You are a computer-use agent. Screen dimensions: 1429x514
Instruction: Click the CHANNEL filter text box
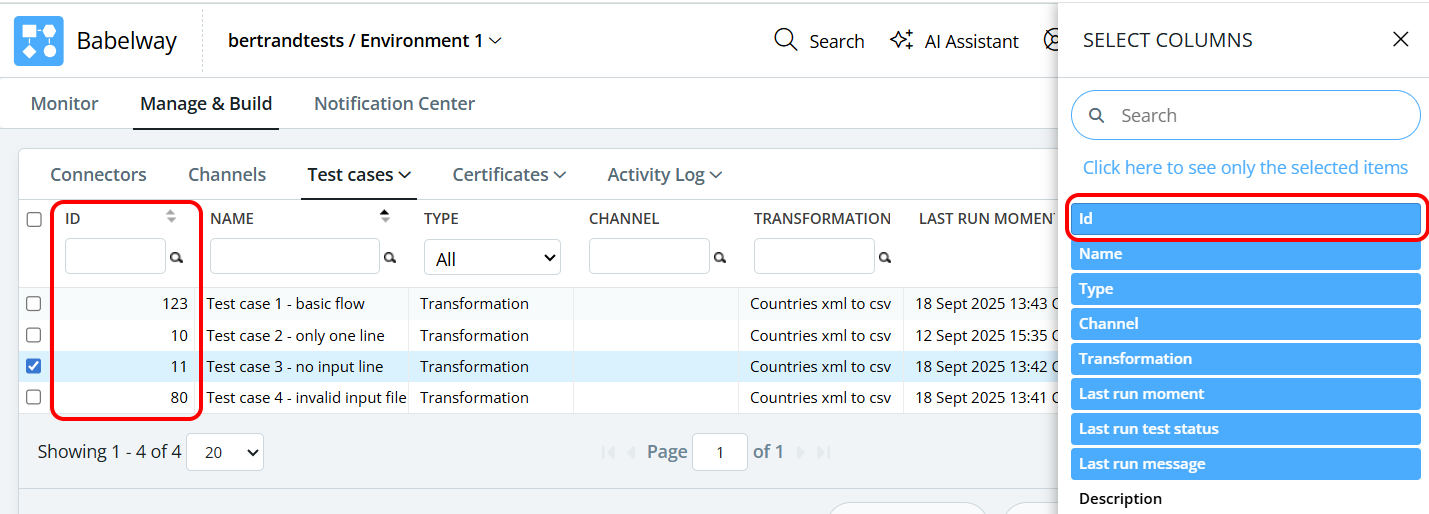click(x=649, y=256)
